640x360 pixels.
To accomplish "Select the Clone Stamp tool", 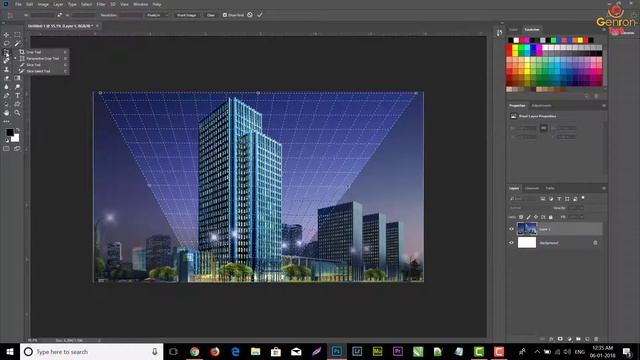I will point(6,69).
